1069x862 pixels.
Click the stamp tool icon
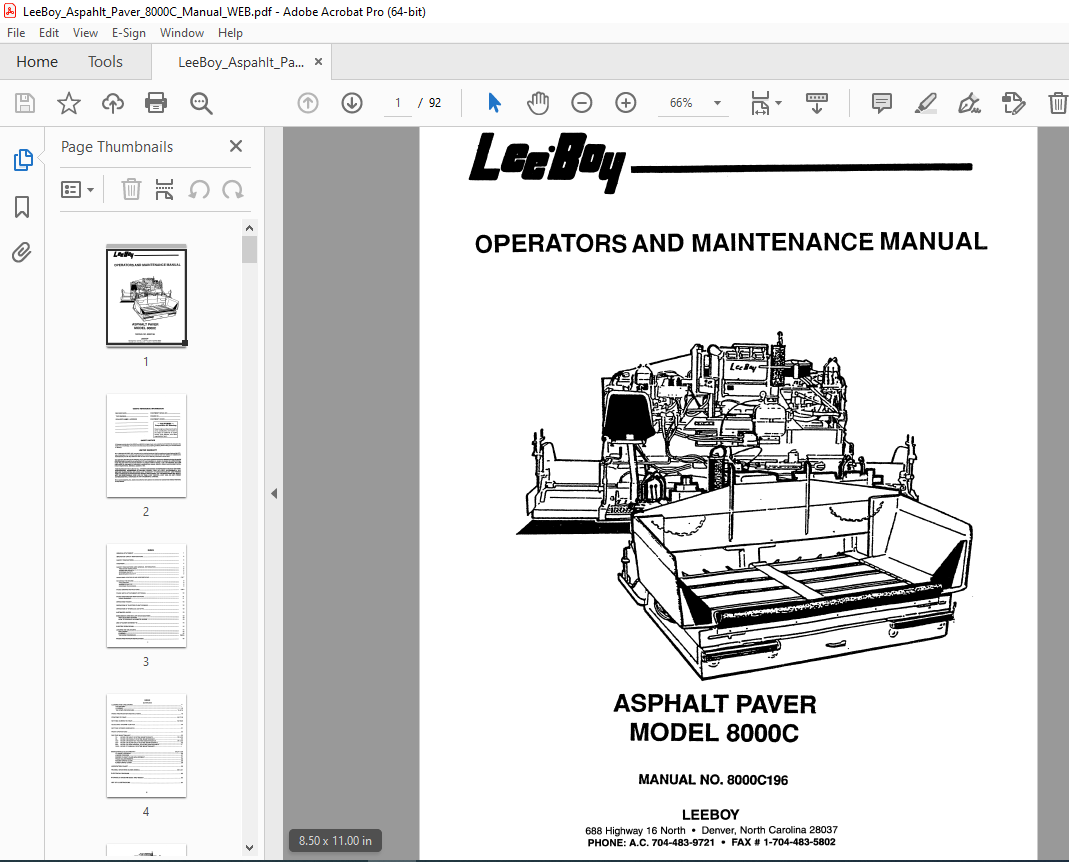coord(1013,103)
